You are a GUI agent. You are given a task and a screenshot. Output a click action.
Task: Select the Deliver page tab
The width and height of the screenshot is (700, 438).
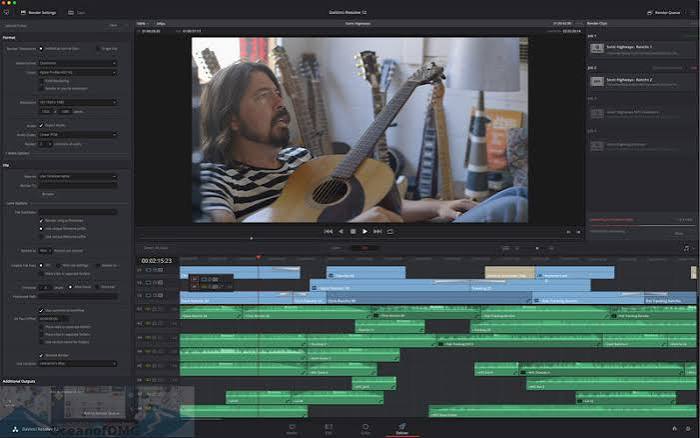[402, 429]
